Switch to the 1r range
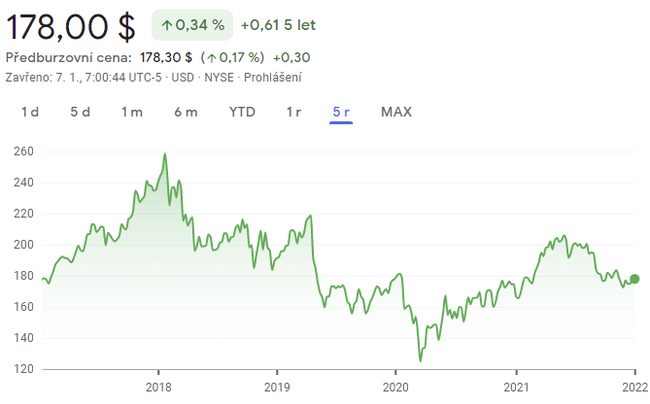 pos(294,112)
